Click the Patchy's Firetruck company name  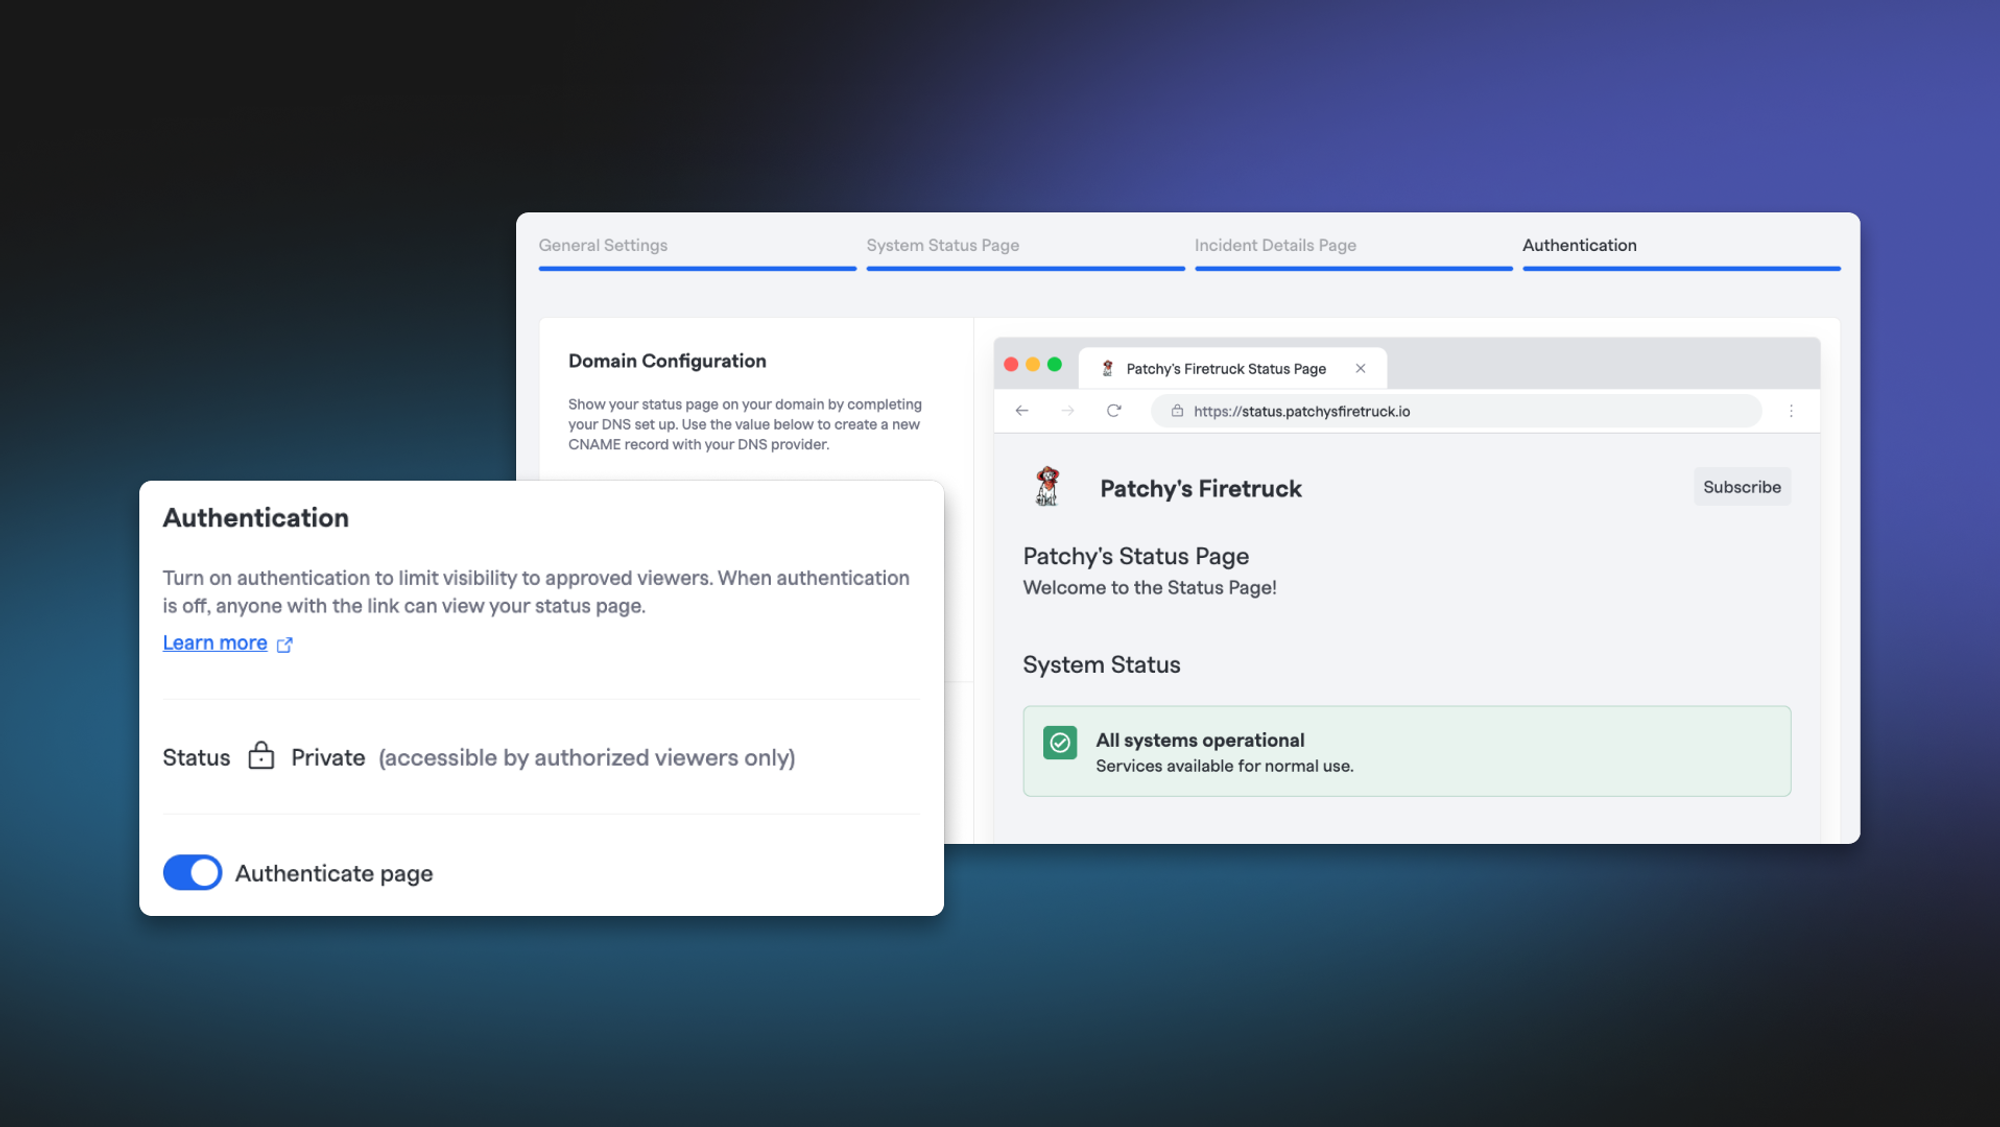(1201, 489)
